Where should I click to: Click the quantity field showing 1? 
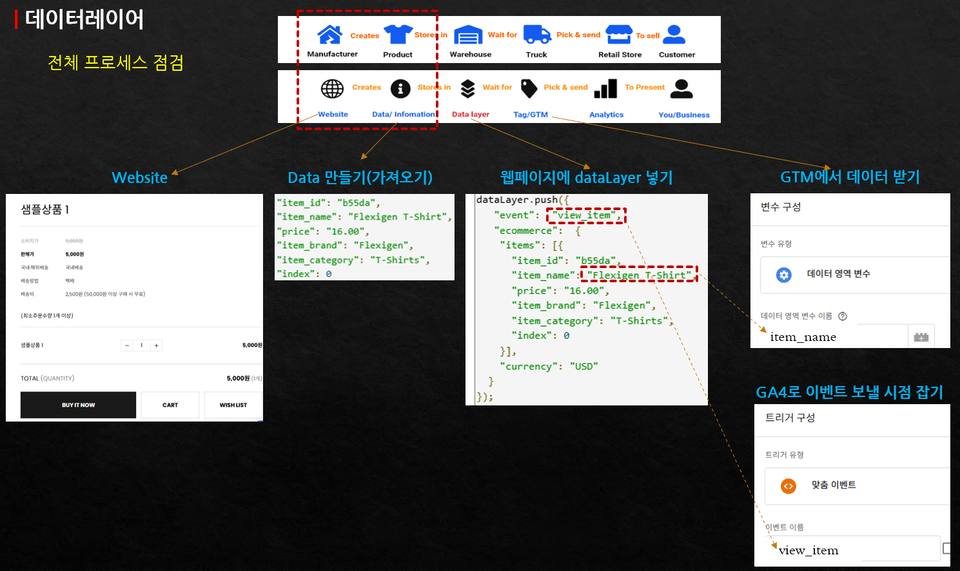point(141,346)
